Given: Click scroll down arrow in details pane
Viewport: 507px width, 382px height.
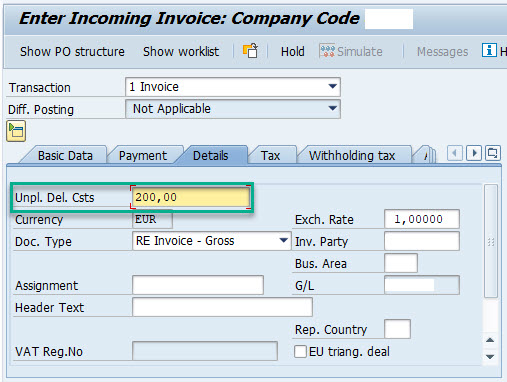Looking at the screenshot, I should (x=490, y=357).
